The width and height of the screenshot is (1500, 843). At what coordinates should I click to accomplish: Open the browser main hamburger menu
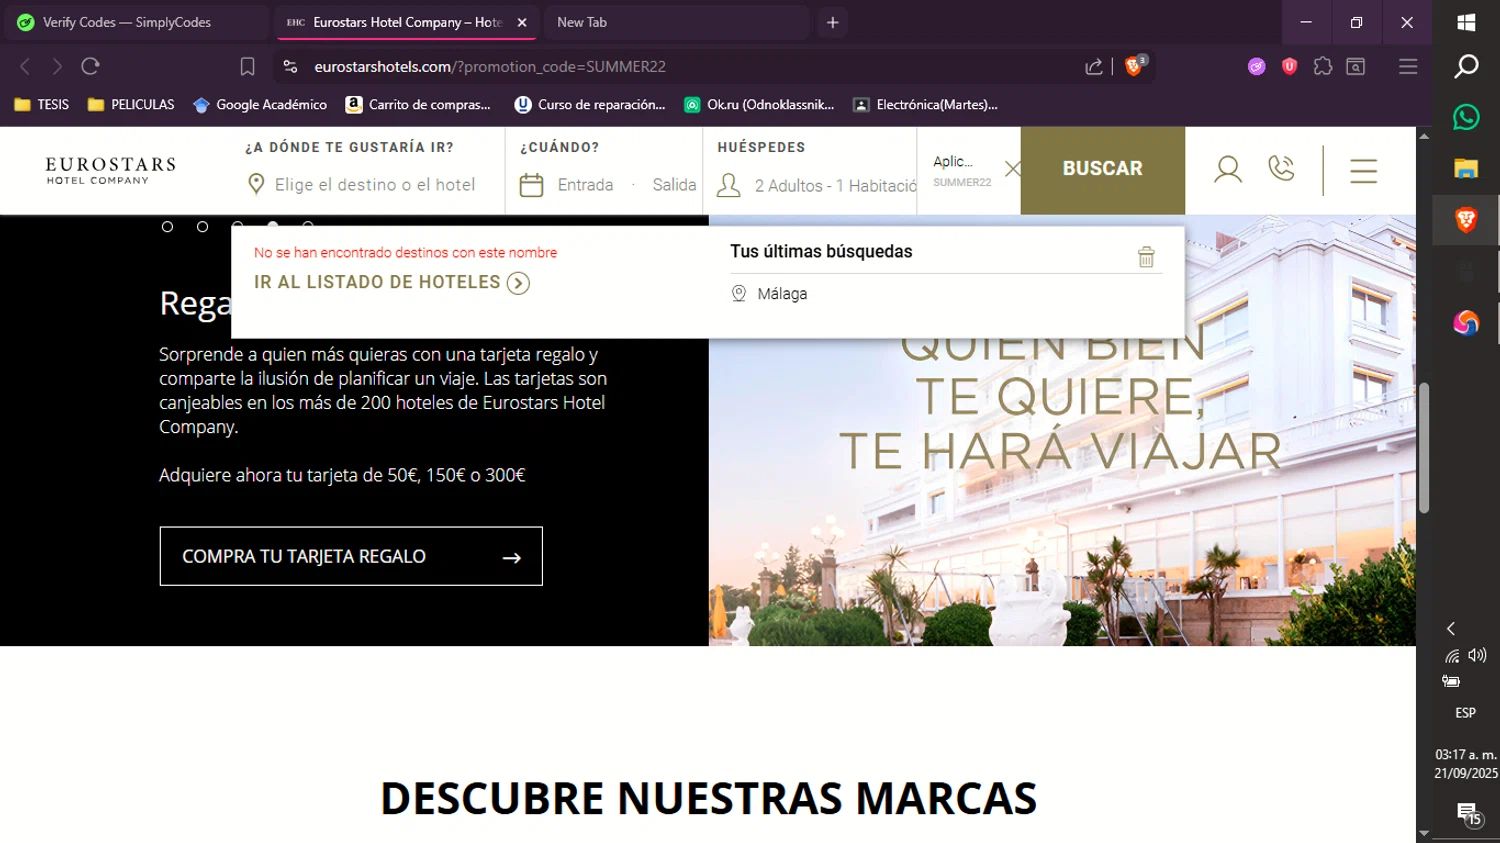coord(1408,66)
